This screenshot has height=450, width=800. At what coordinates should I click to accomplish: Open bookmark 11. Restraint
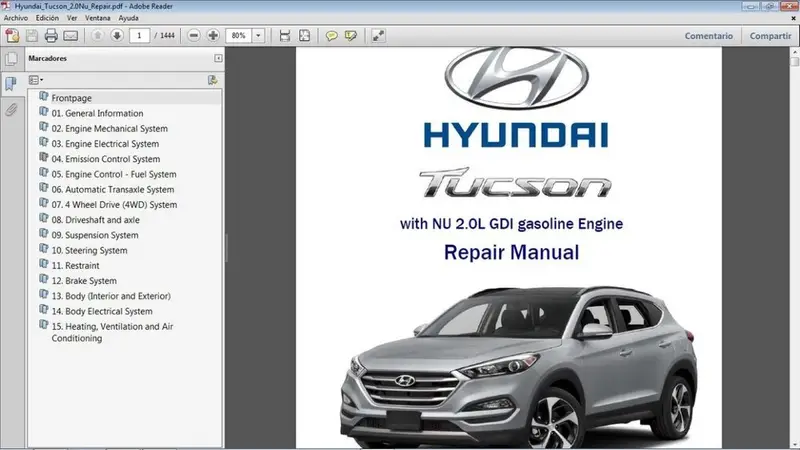(76, 266)
